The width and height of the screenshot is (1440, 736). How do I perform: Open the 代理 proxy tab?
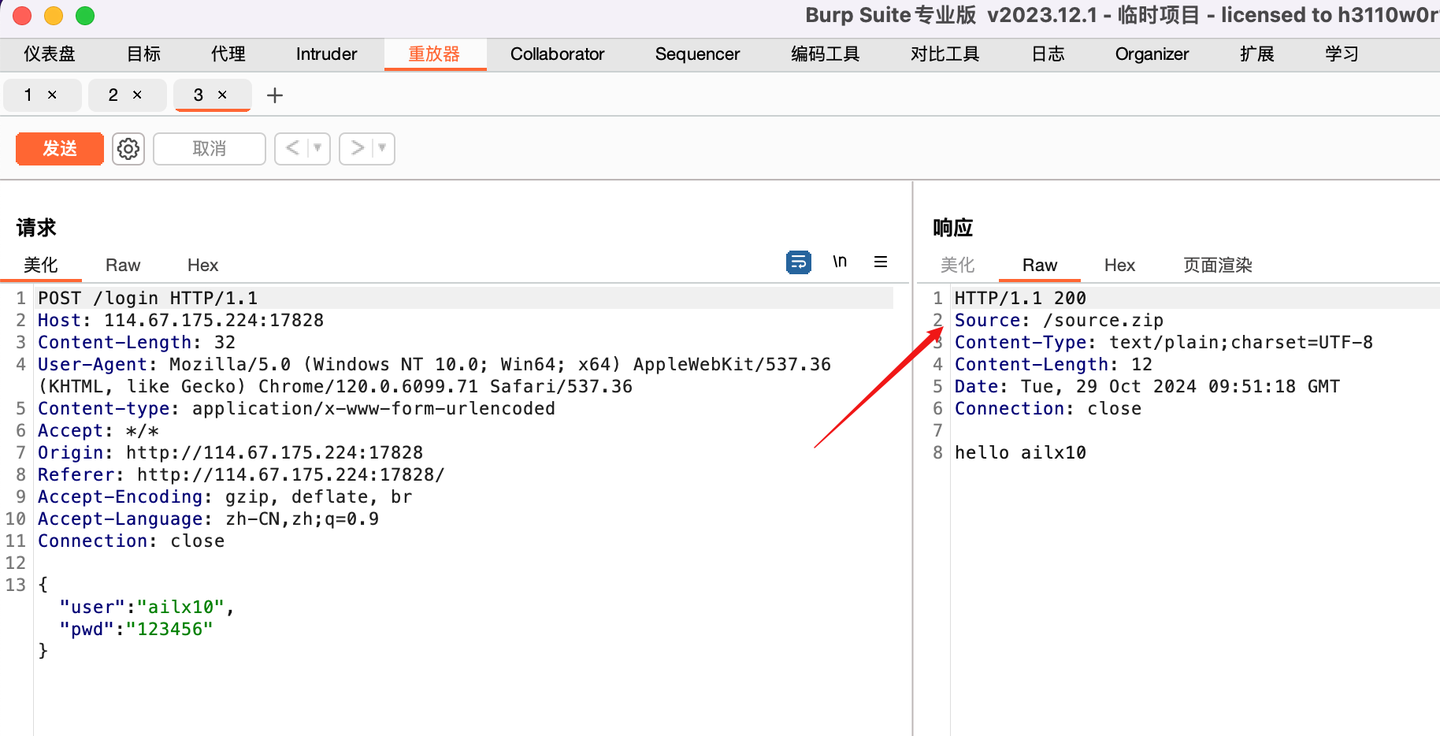coord(228,54)
